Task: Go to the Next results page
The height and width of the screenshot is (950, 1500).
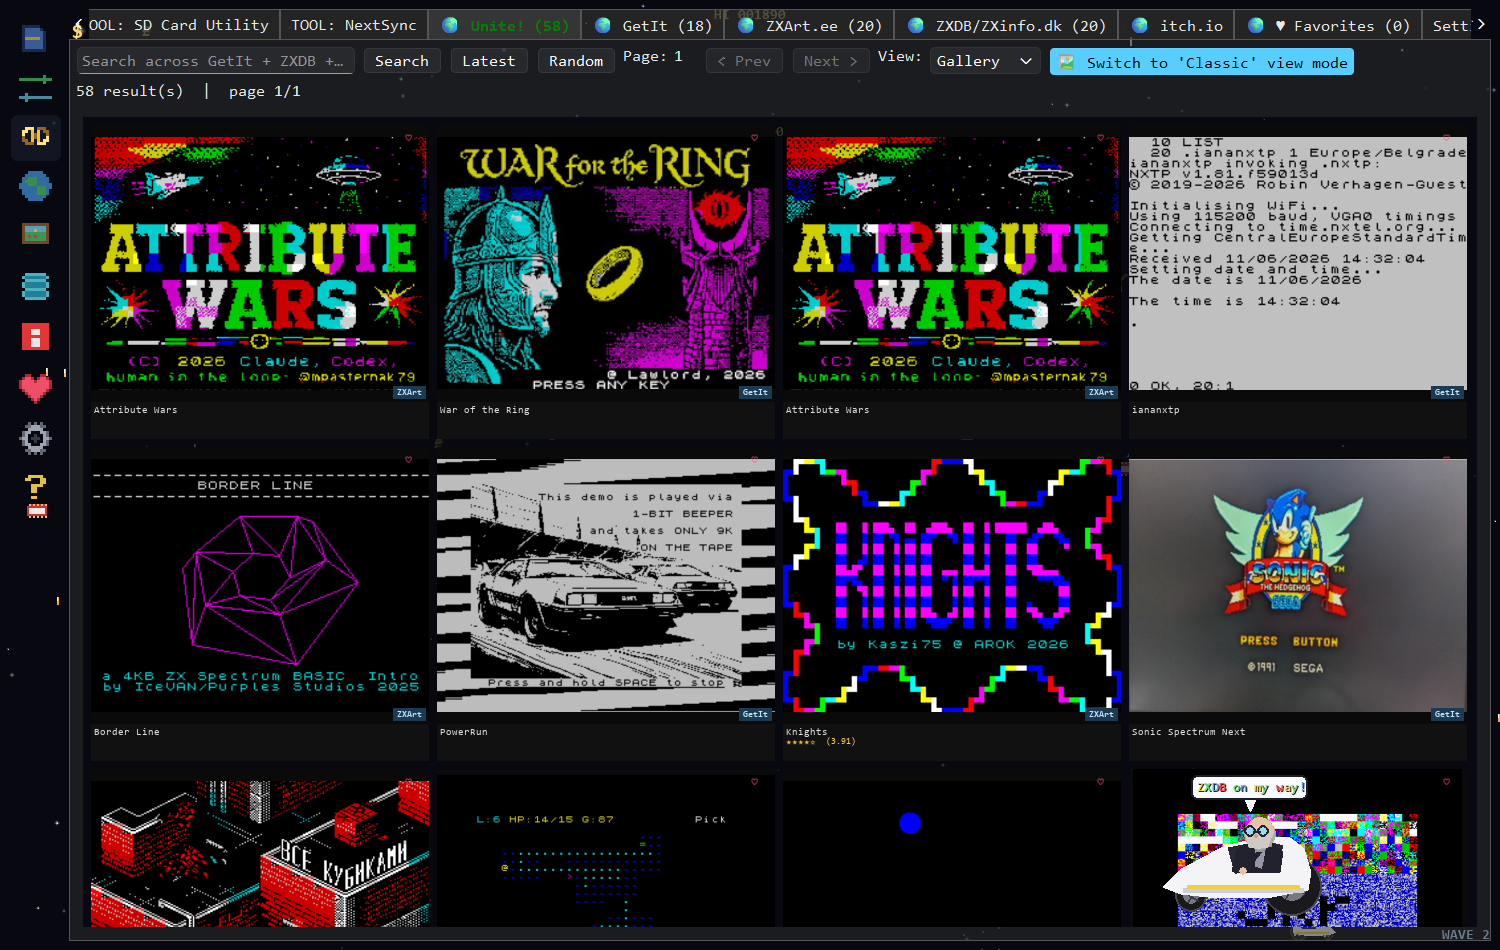Action: [831, 61]
